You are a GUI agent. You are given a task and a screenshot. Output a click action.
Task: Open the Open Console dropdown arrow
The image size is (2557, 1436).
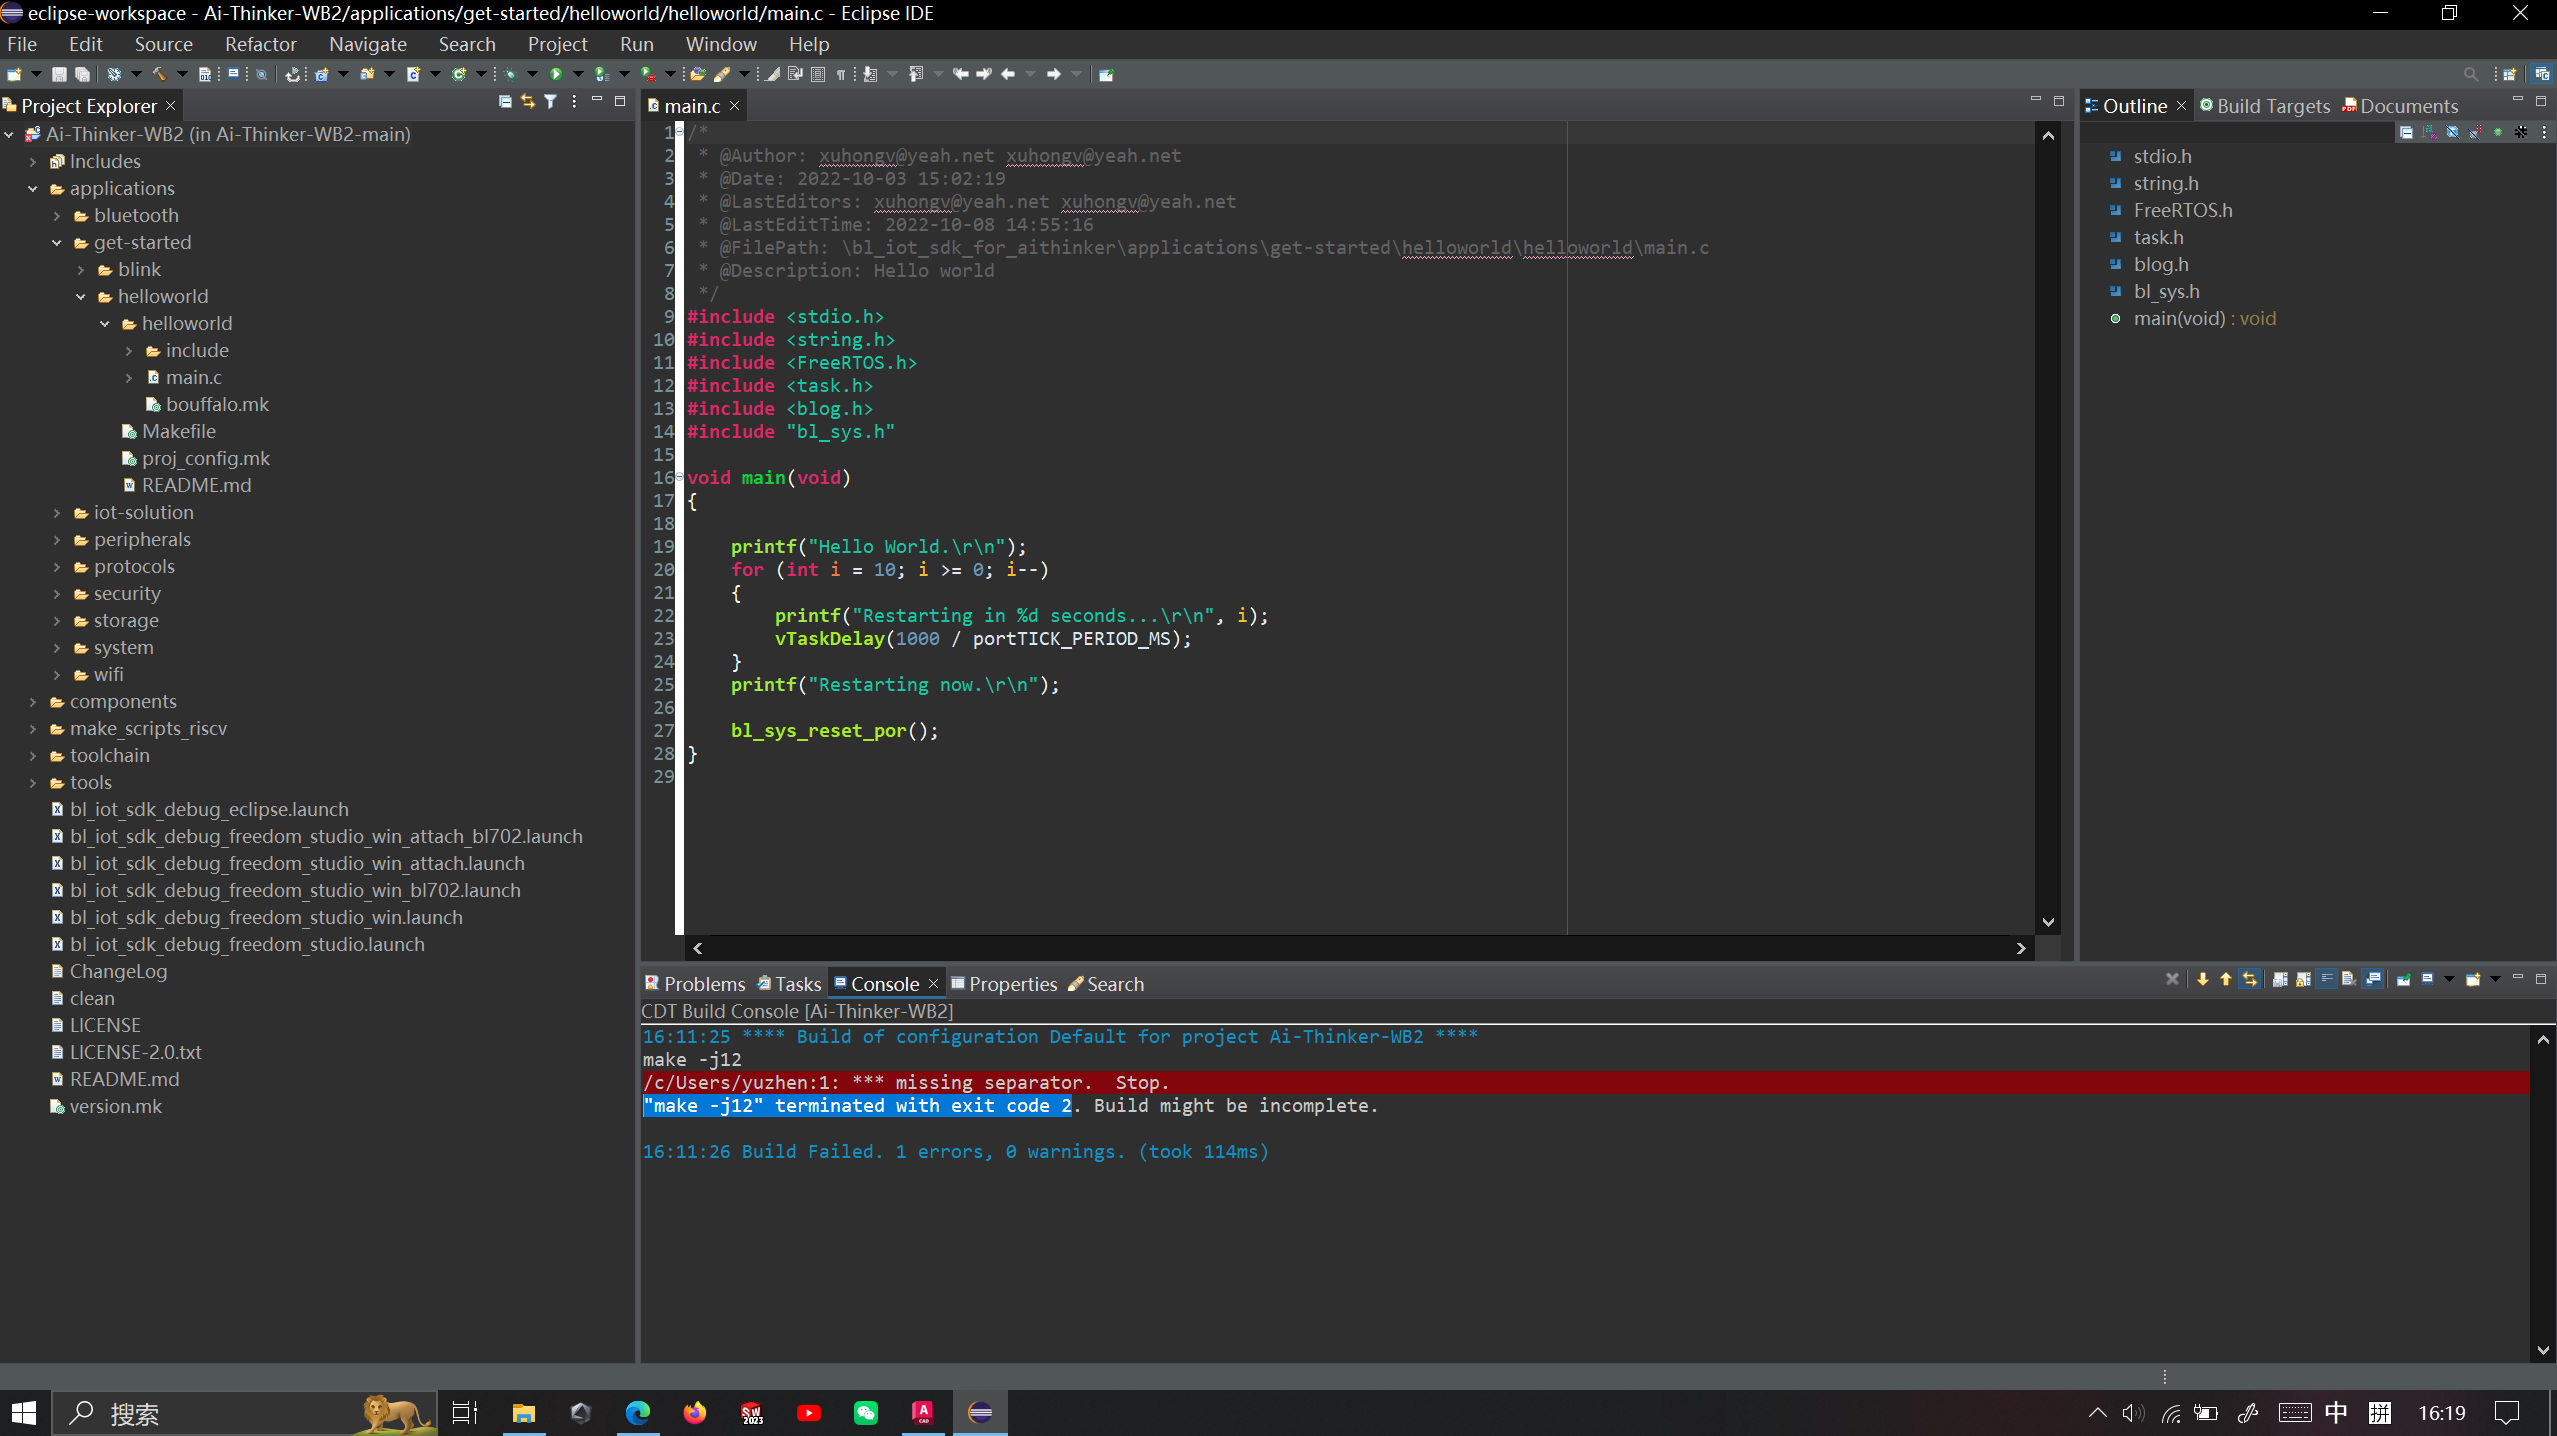click(x=2495, y=980)
